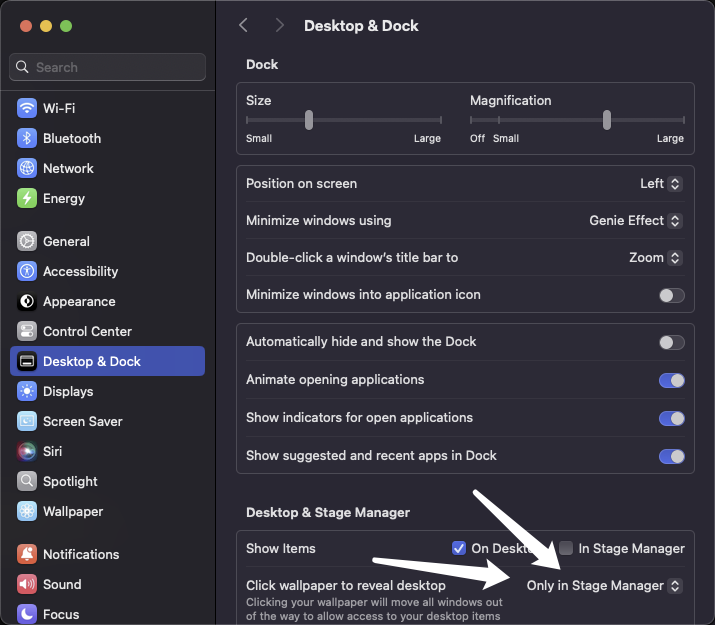Click the Control Center icon

27,331
